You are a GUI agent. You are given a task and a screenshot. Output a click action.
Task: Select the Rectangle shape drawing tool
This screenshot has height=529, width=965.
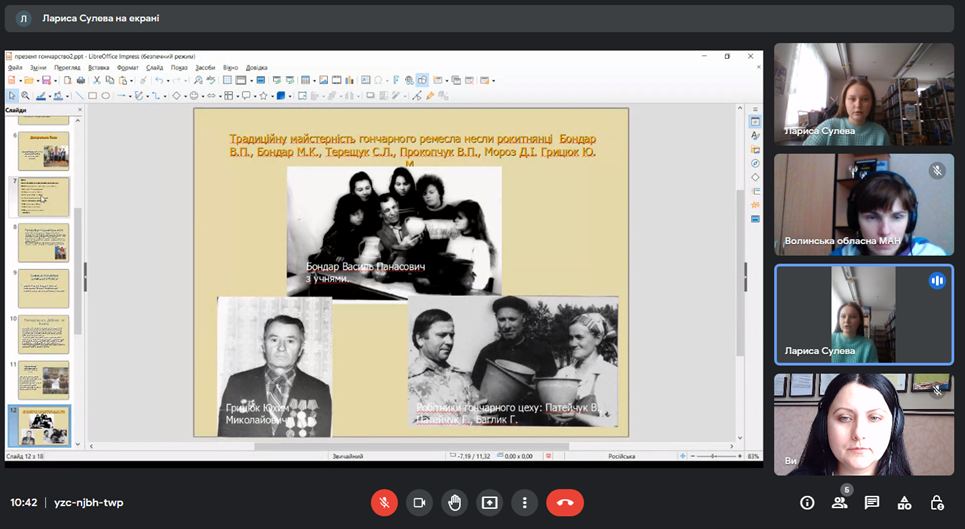pos(92,96)
